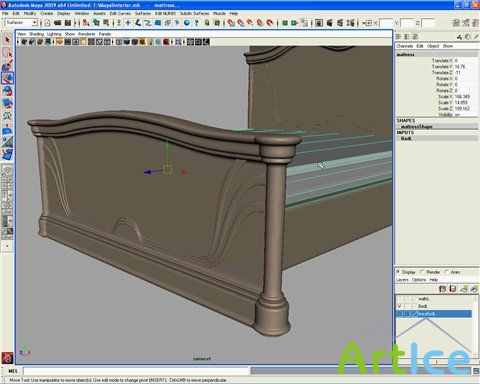Select the arrow Select tool in toolbox
Screen dimensions: 480x384
(x=7, y=40)
